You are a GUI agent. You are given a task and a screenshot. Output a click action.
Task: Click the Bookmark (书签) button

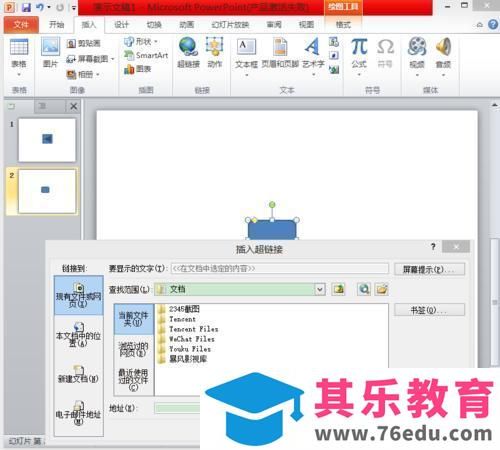[429, 310]
